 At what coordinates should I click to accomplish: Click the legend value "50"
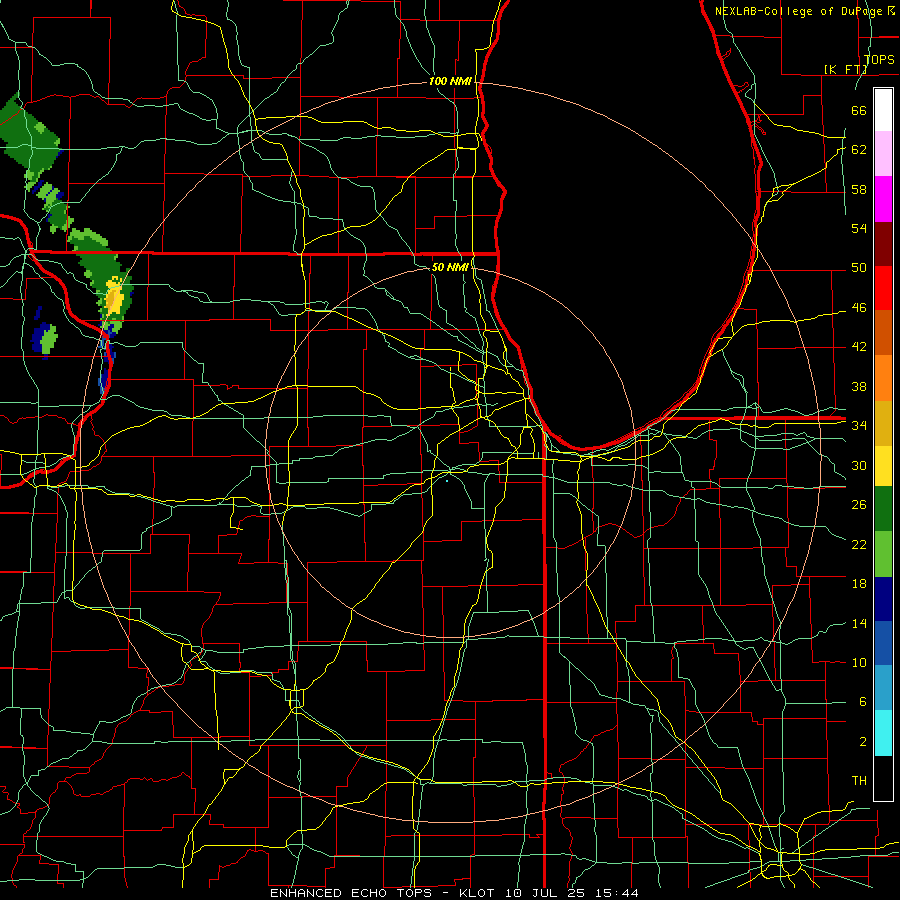click(859, 267)
